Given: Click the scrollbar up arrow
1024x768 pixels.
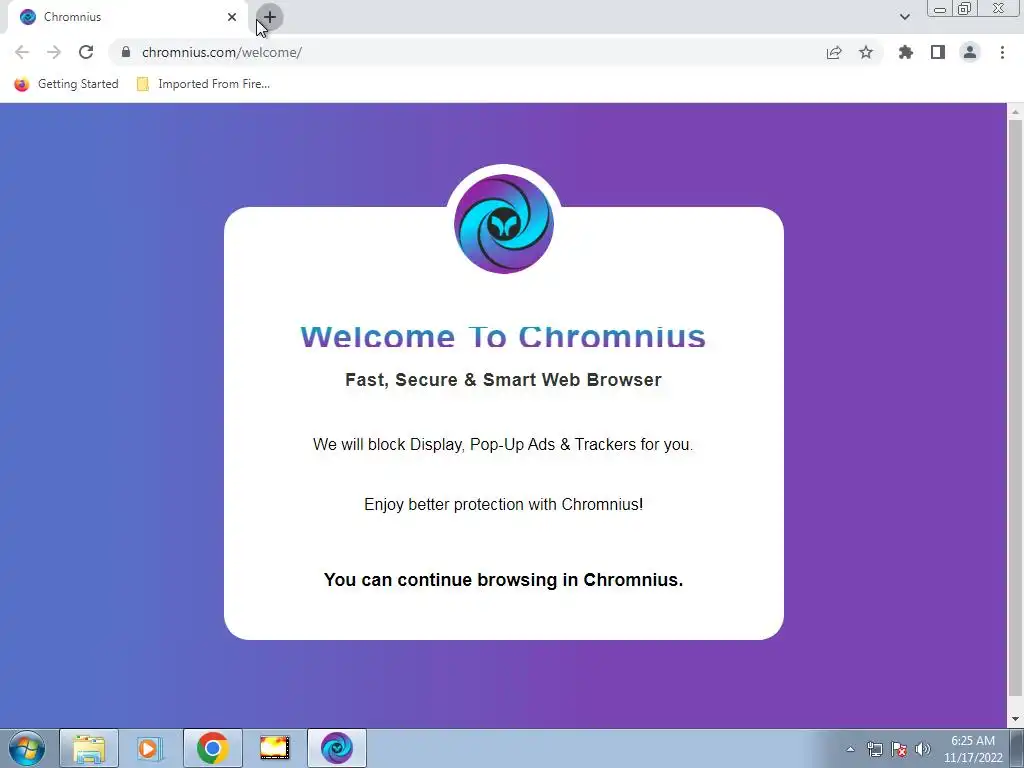Looking at the screenshot, I should coord(1015,112).
